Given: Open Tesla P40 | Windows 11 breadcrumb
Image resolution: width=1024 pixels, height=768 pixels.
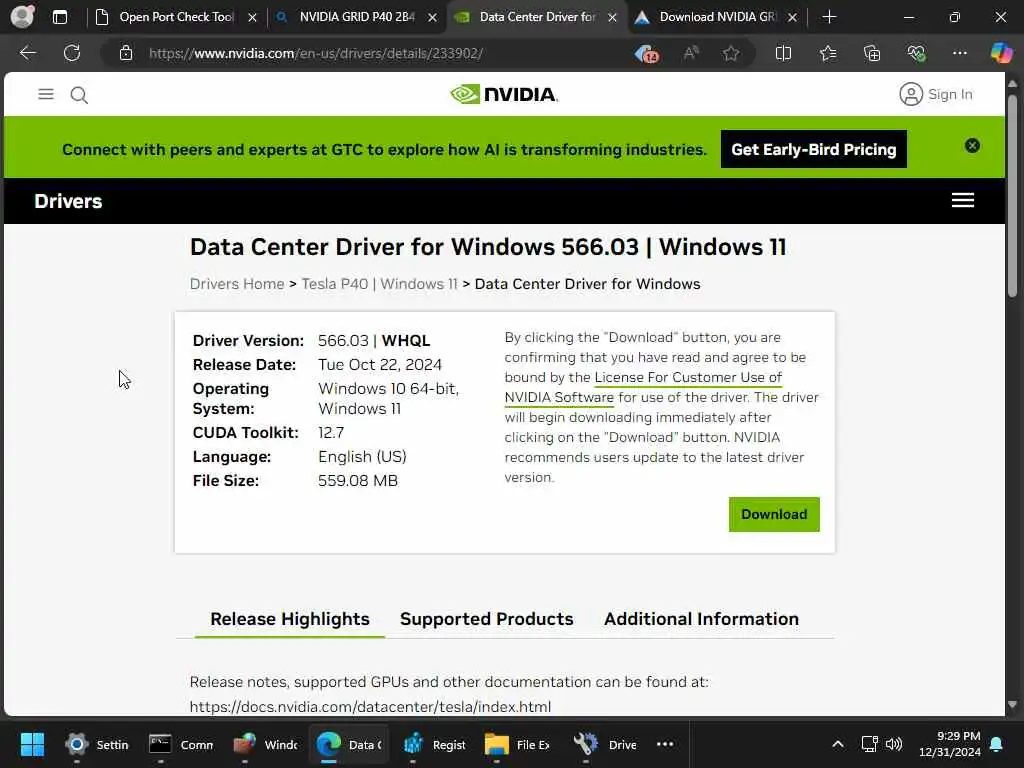Looking at the screenshot, I should point(379,284).
